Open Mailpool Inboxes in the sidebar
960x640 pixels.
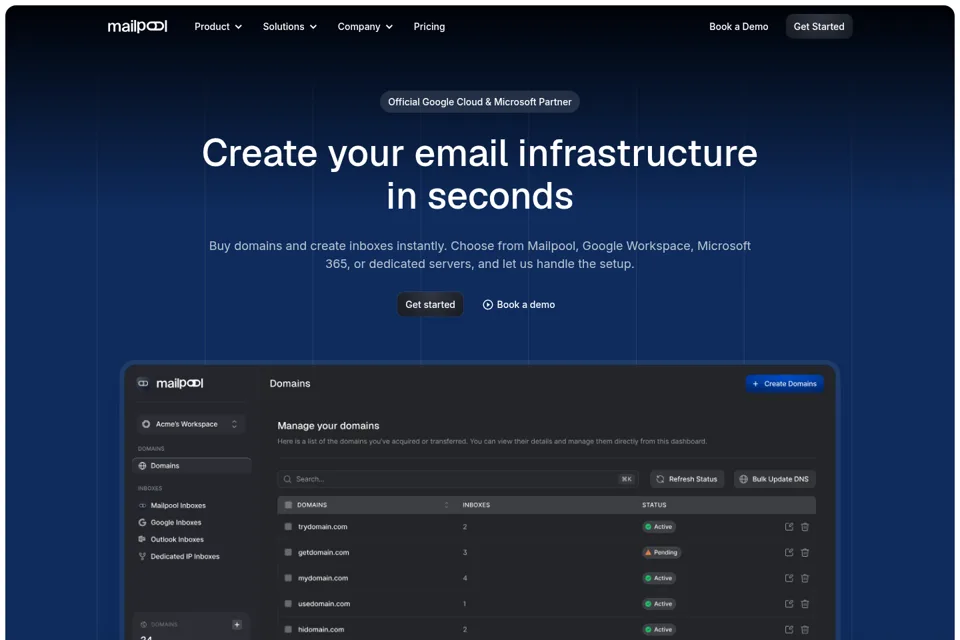tap(172, 505)
